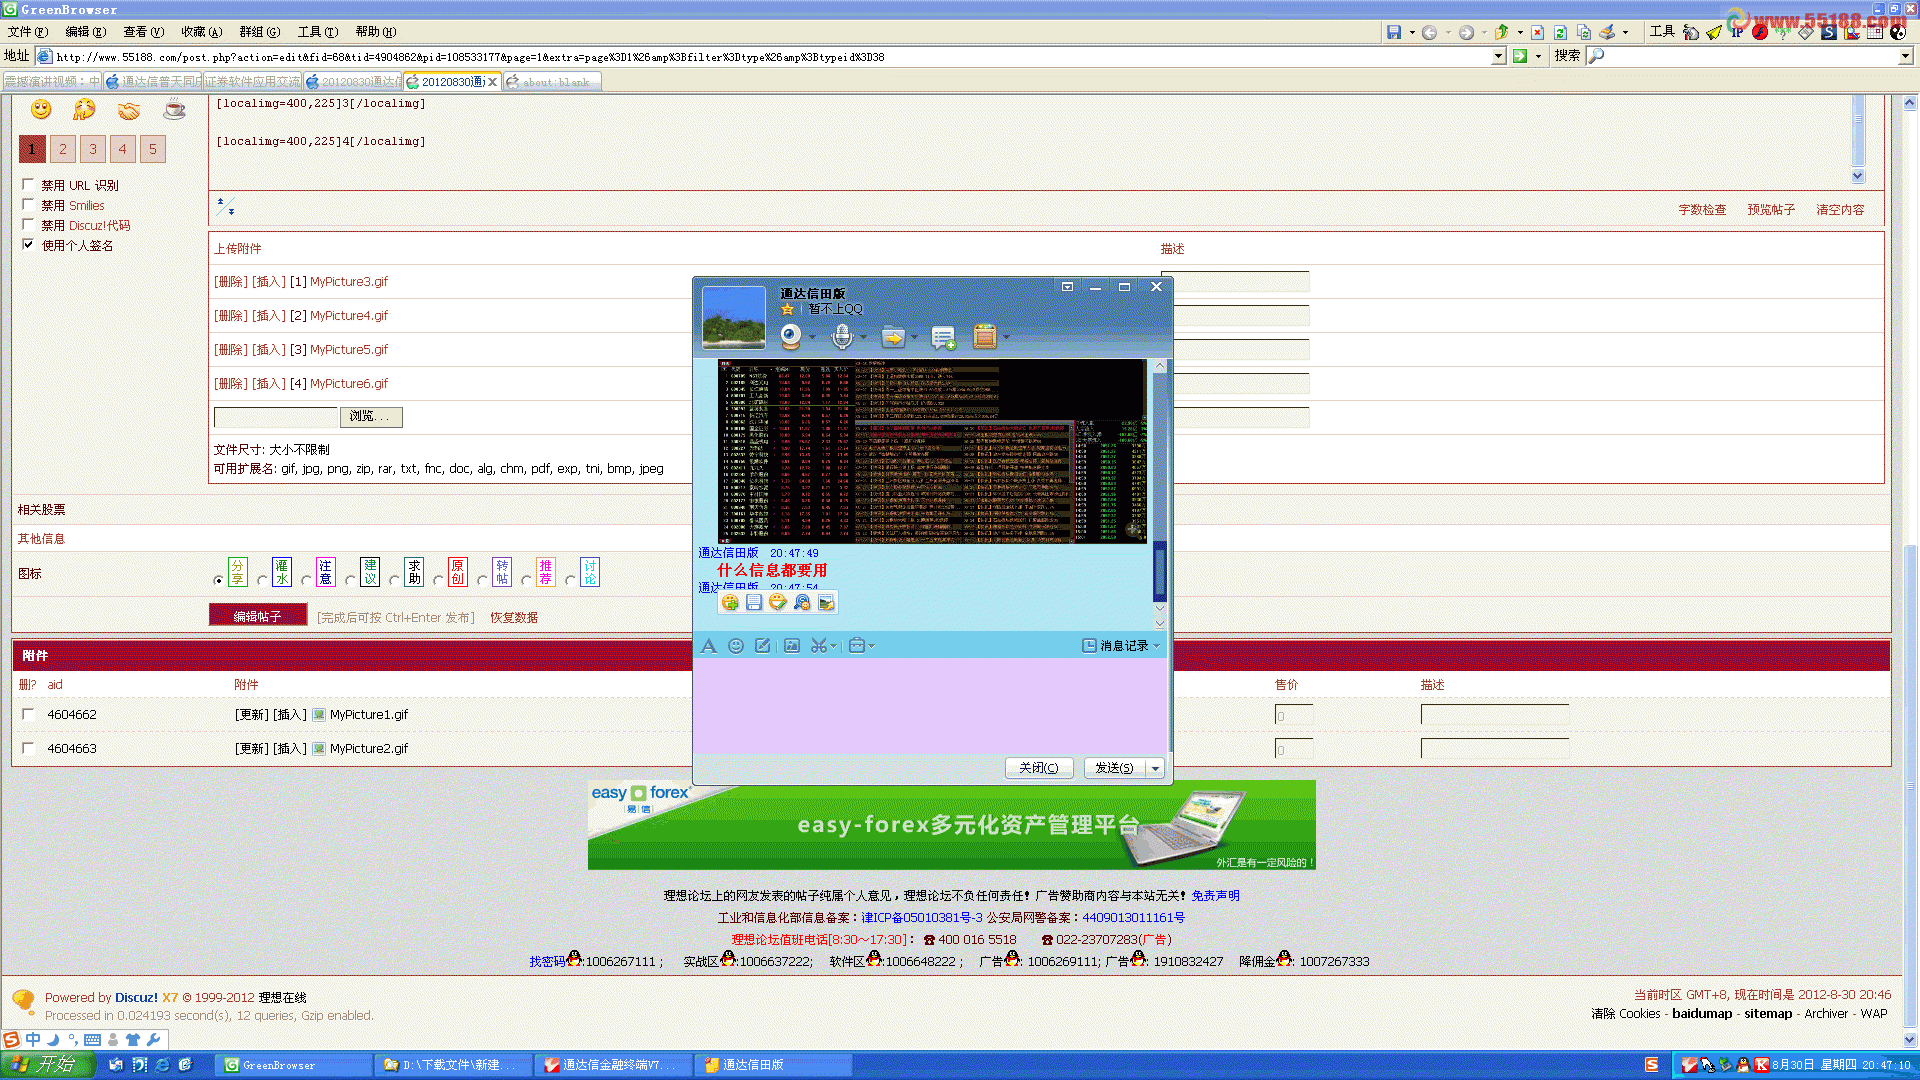Select the 求助 post icon radio button
1920x1080 pixels.
(x=394, y=580)
